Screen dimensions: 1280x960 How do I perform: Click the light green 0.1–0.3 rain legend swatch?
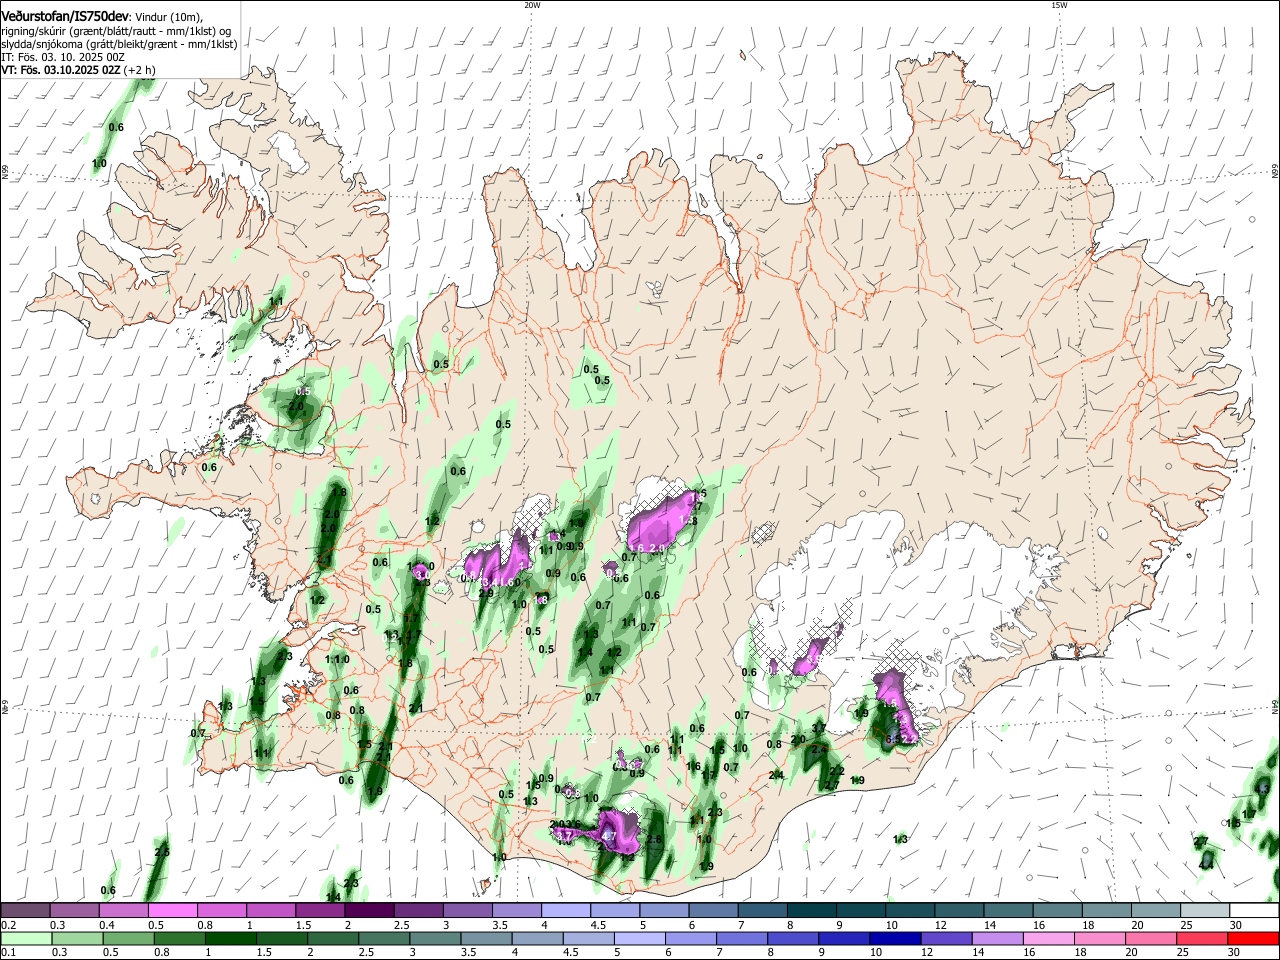[x=25, y=939]
